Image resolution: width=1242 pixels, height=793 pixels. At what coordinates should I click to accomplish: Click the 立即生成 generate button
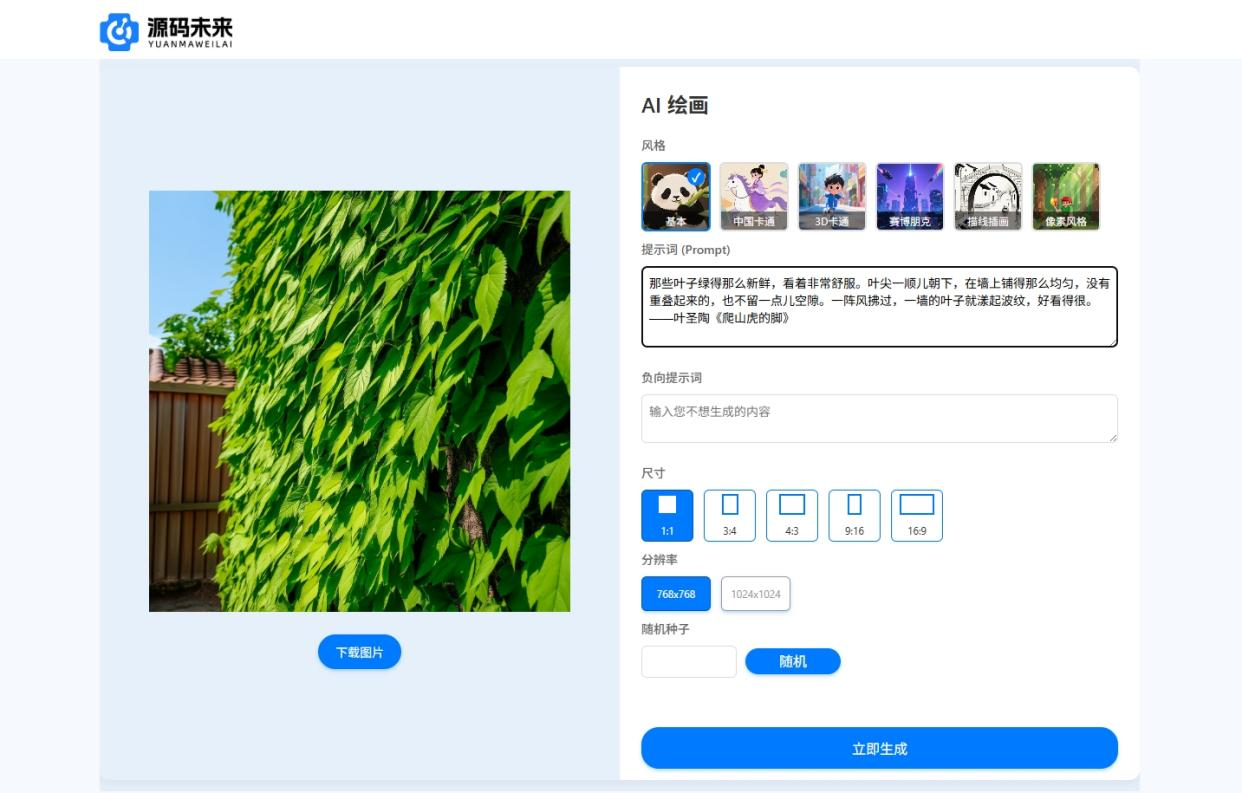click(x=879, y=748)
